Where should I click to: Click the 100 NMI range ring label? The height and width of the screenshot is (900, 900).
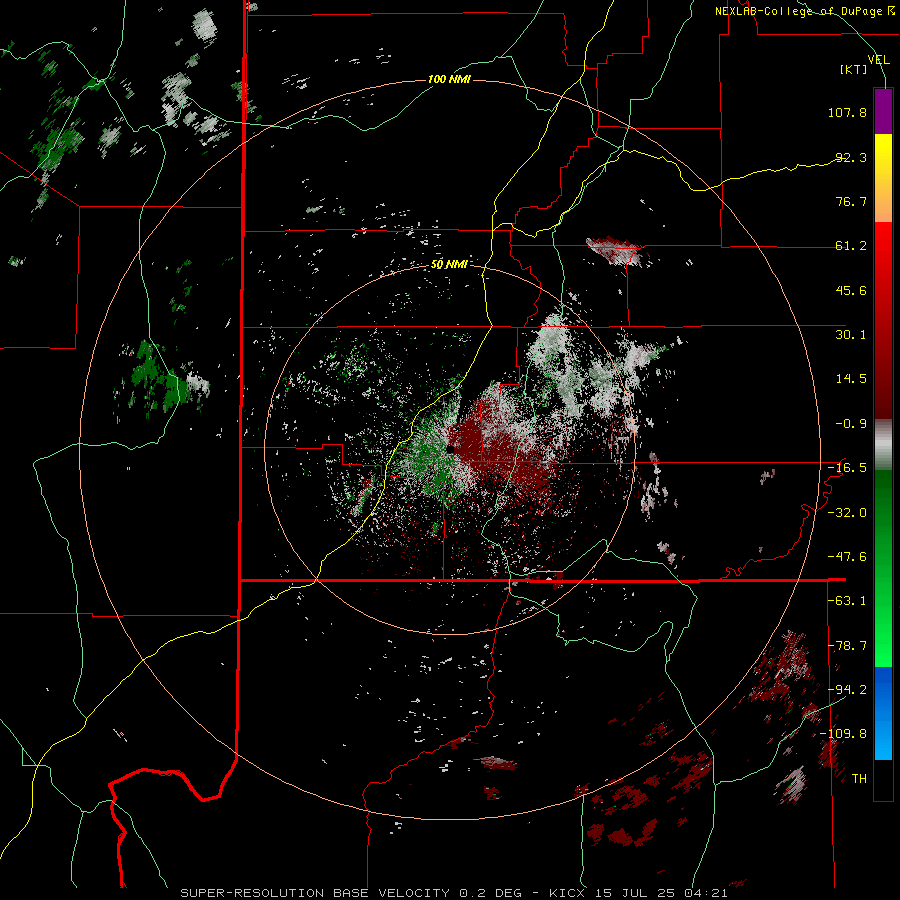449,79
